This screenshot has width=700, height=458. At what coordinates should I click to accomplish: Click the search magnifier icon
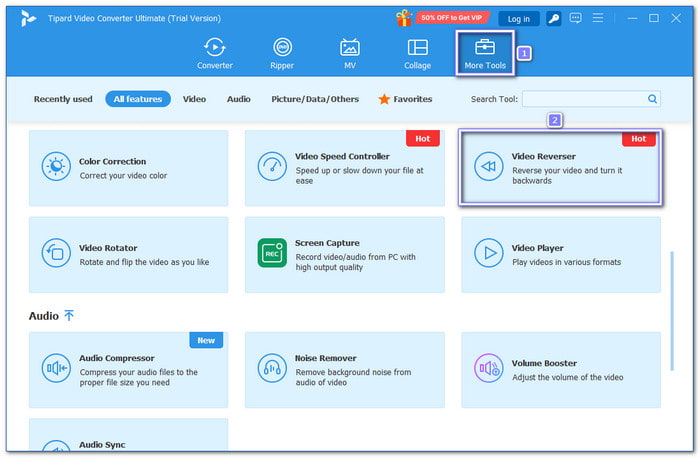point(652,99)
